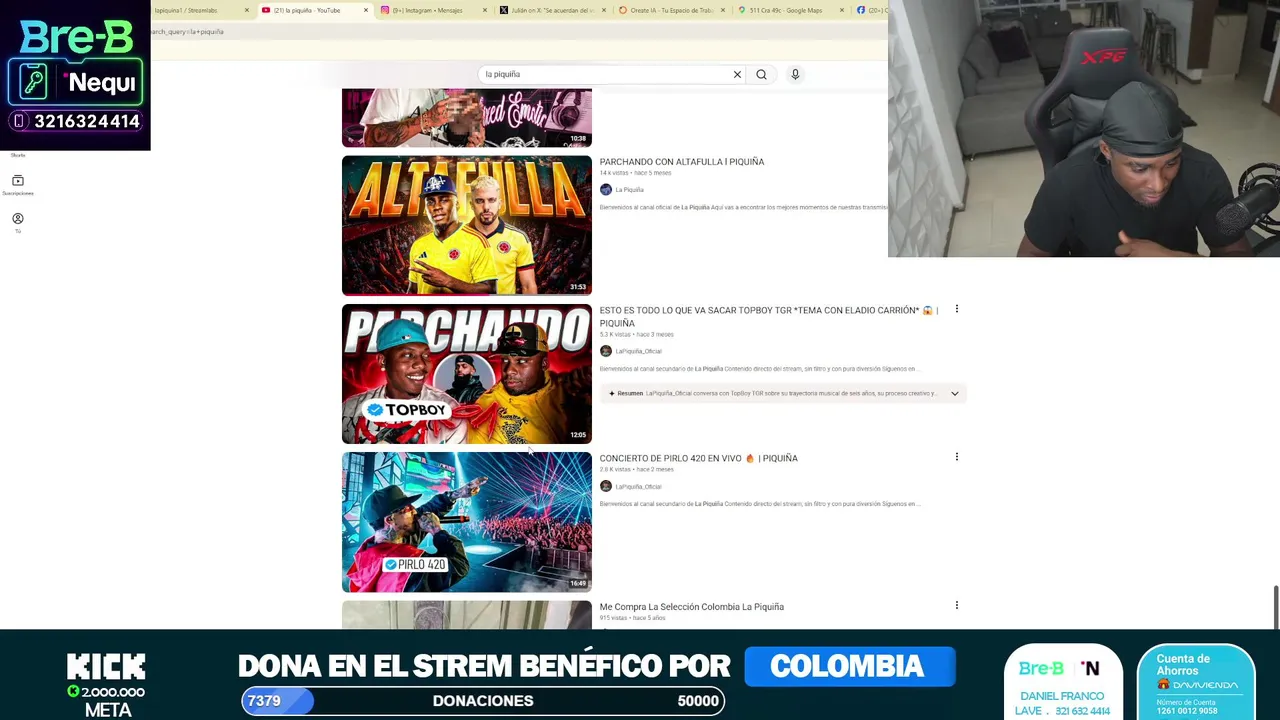Switch to the Facebook tab
The height and width of the screenshot is (720, 1280).
coord(870,10)
